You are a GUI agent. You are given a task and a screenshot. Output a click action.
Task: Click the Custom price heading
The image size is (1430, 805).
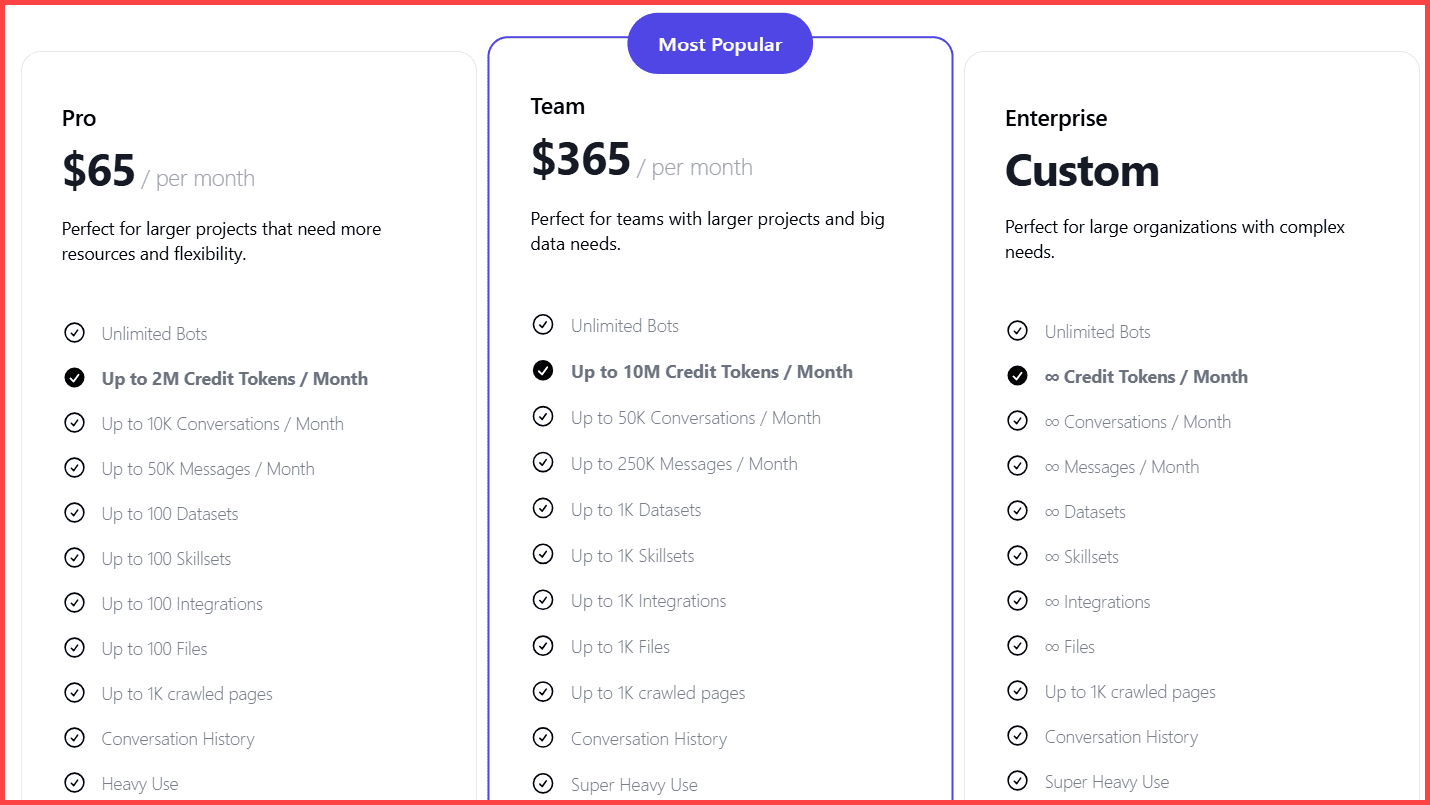[x=1082, y=171]
